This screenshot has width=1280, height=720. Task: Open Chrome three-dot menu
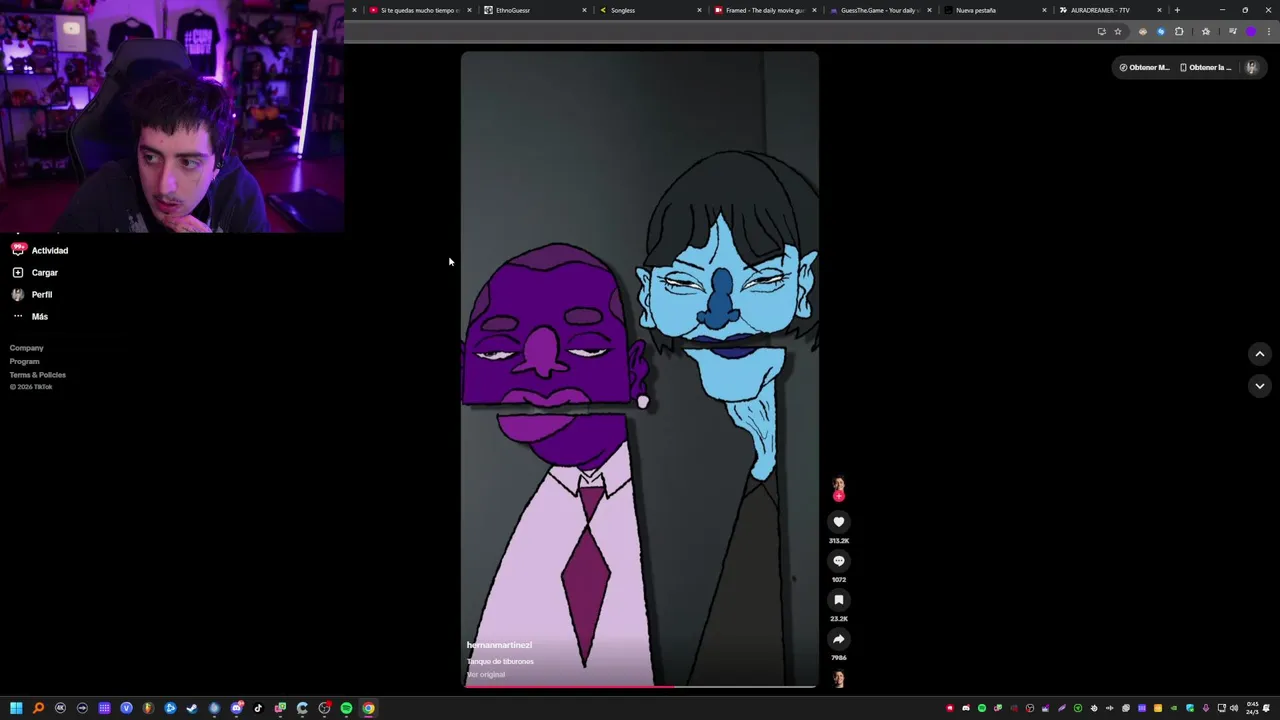pos(1268,31)
